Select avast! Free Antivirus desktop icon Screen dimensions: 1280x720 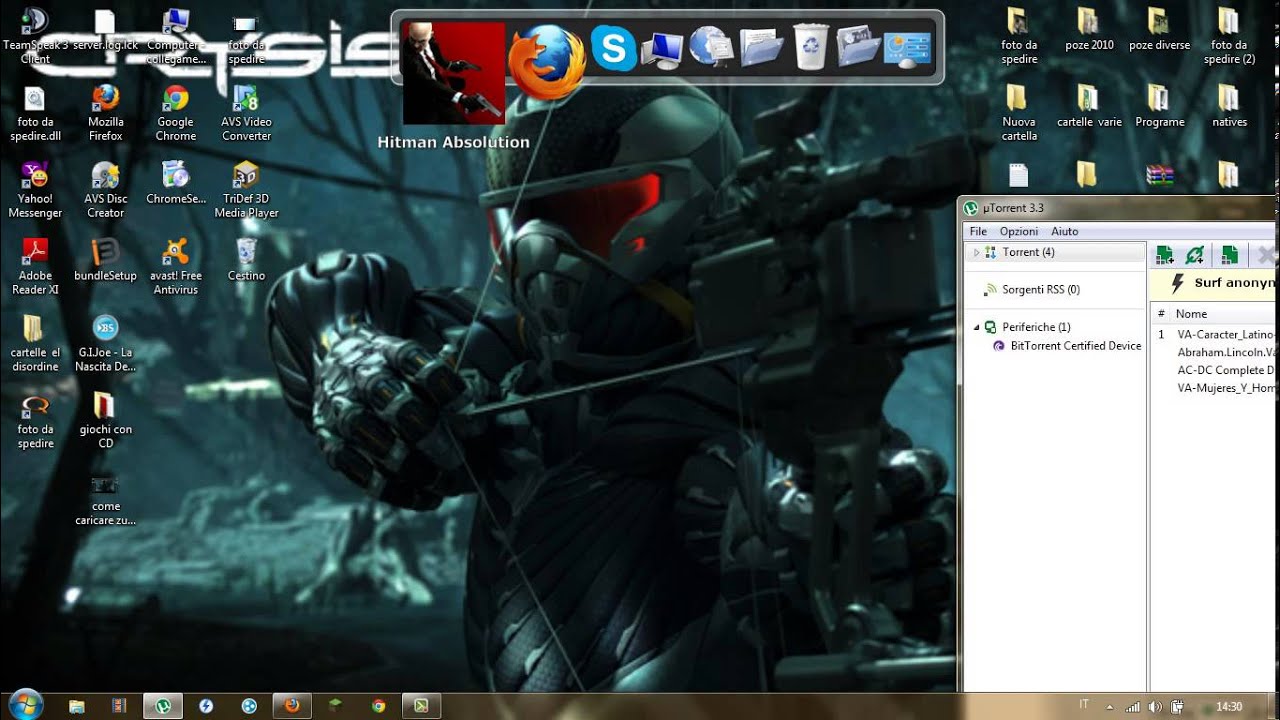pos(176,267)
